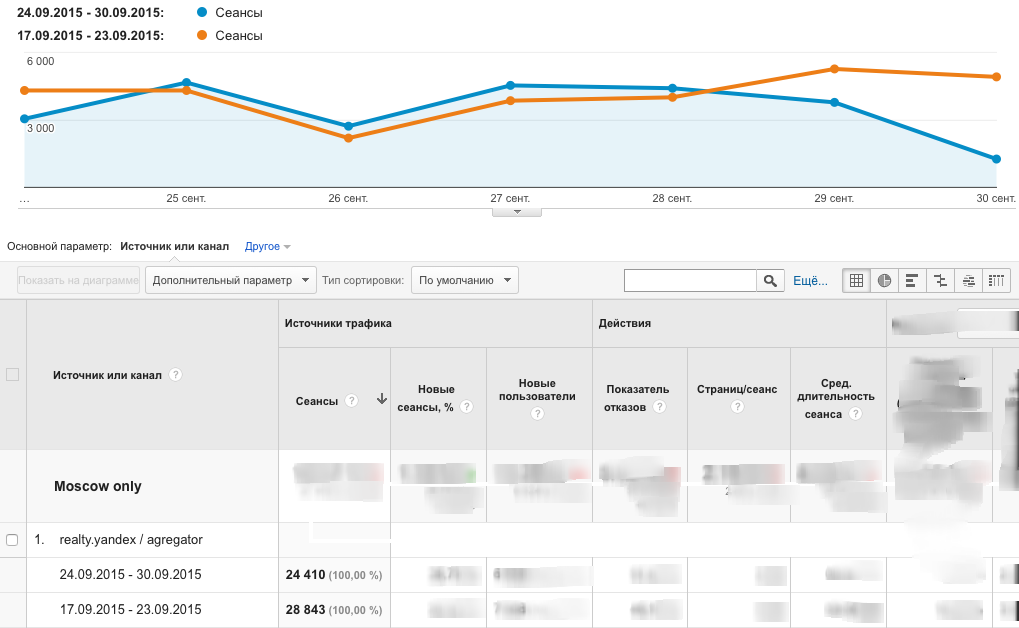Click the blue Сеансы legend dot

(x=202, y=12)
